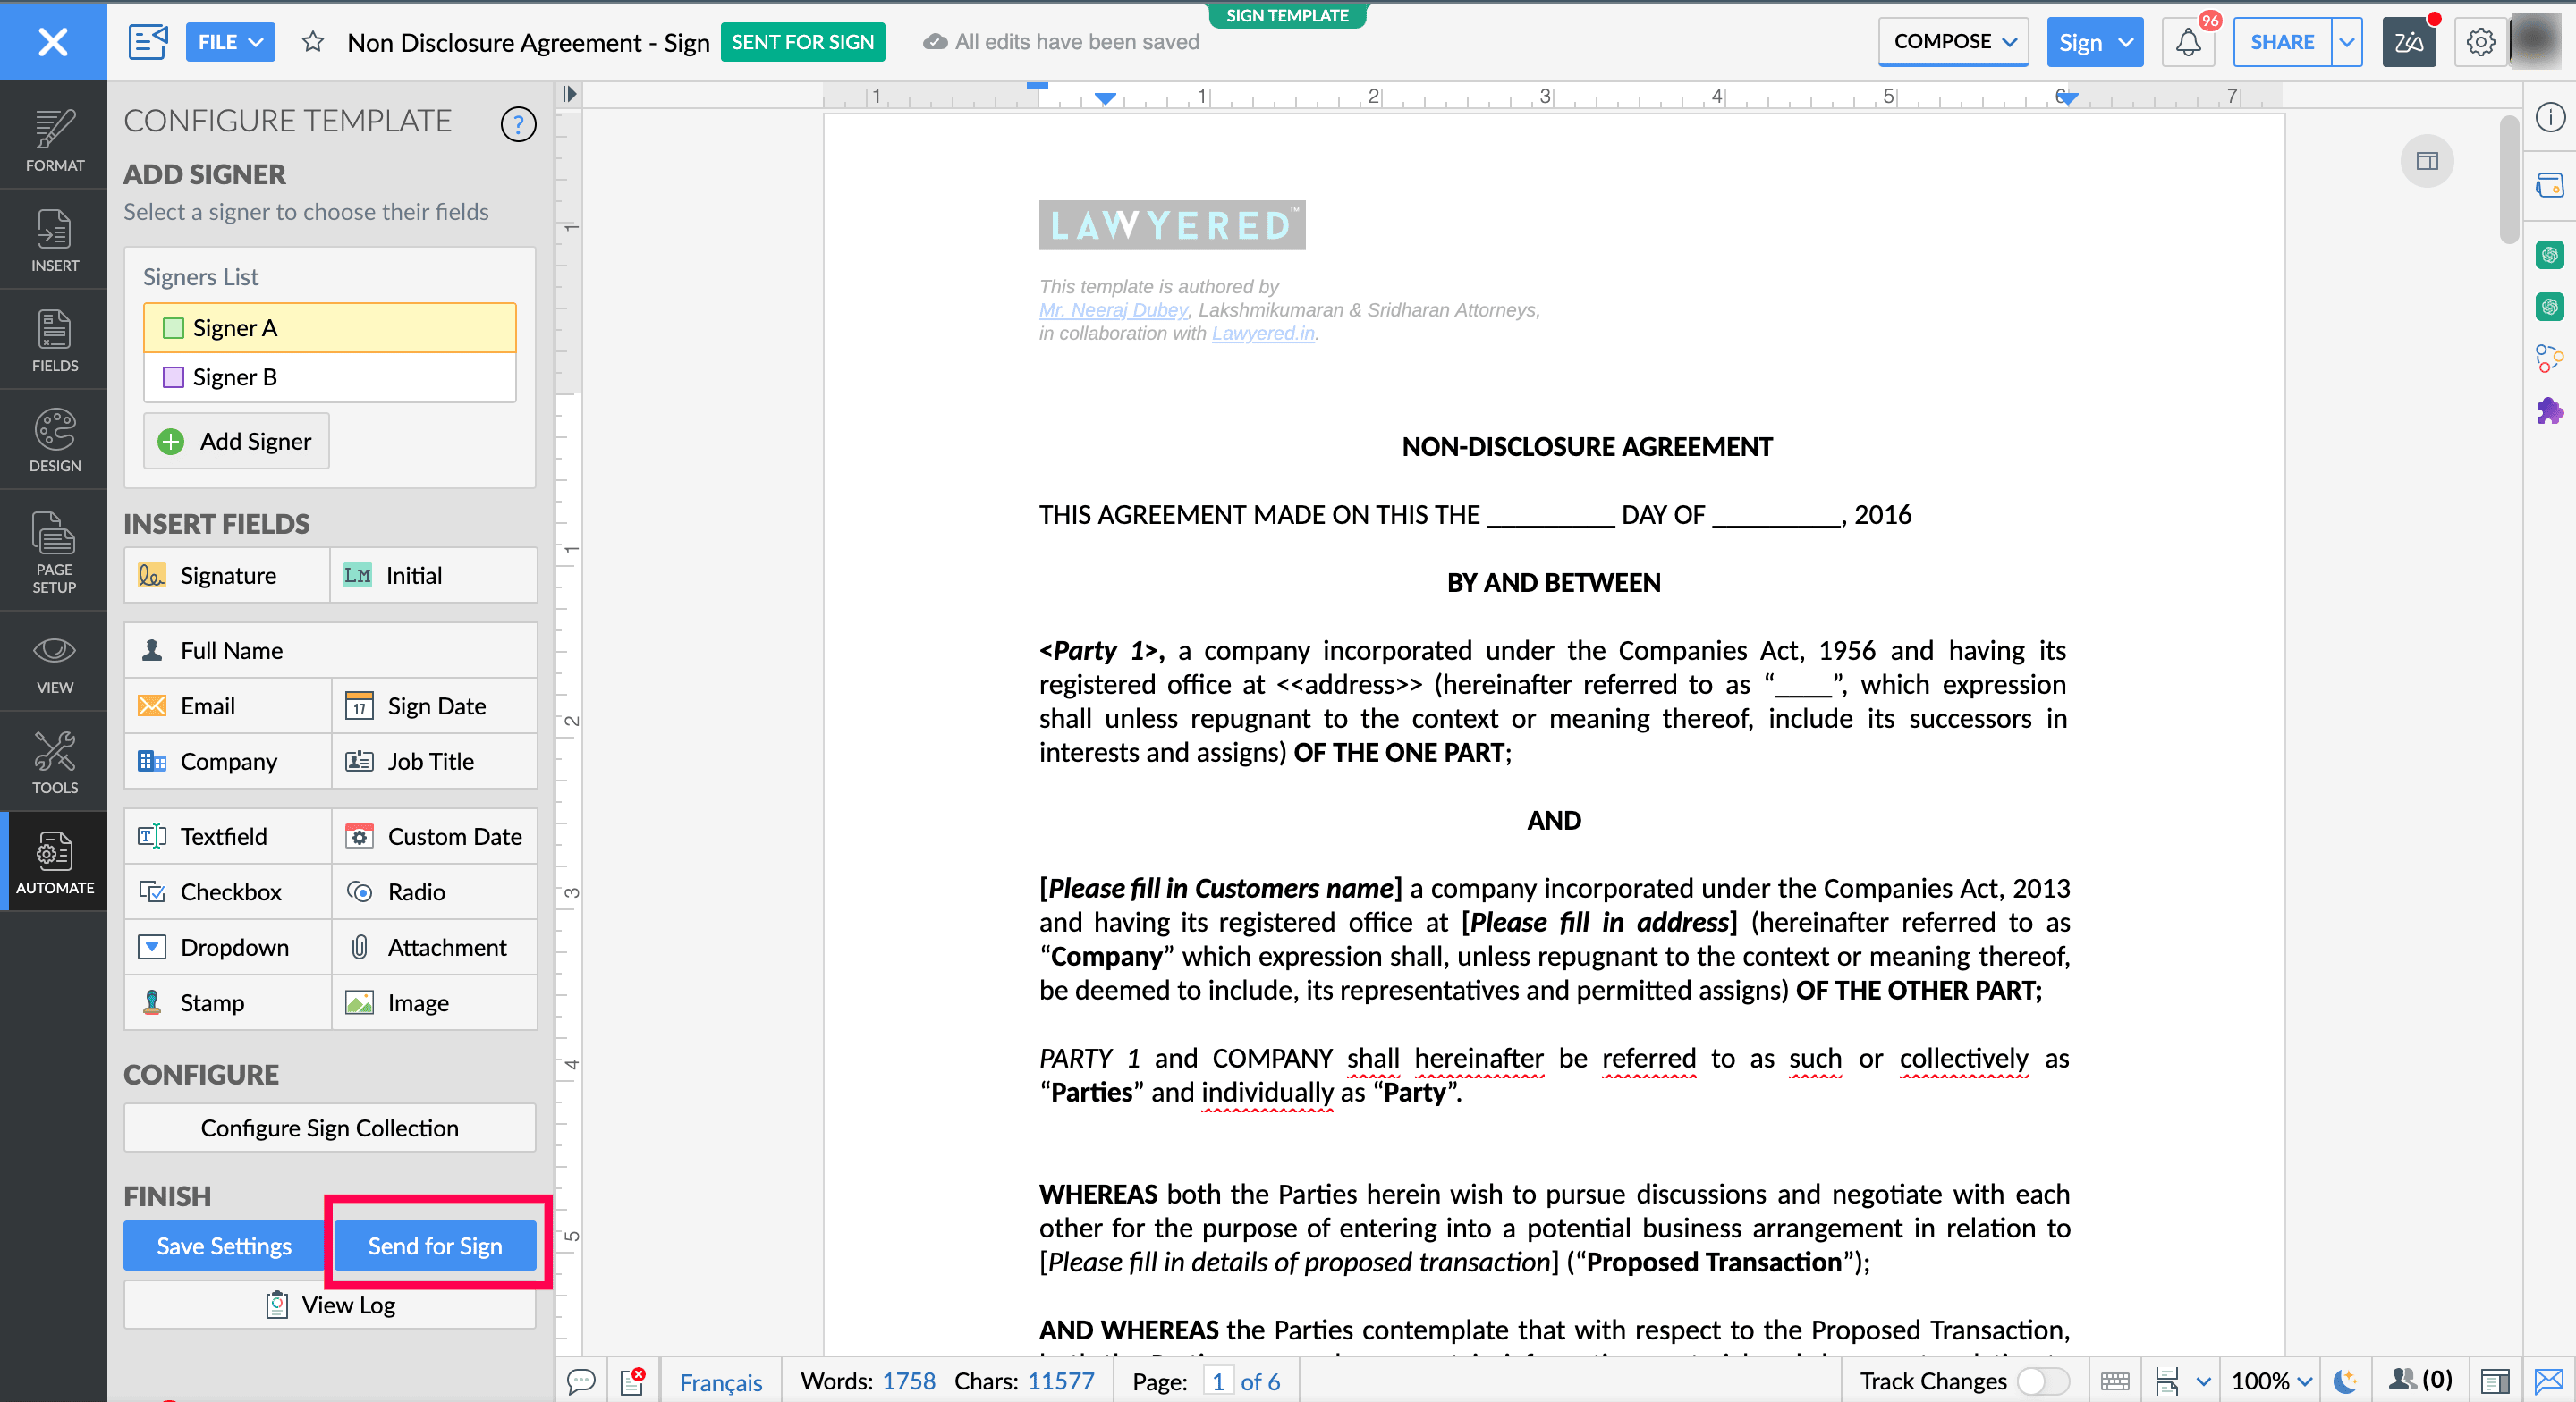Collapse the left panel arrow

[x=569, y=94]
